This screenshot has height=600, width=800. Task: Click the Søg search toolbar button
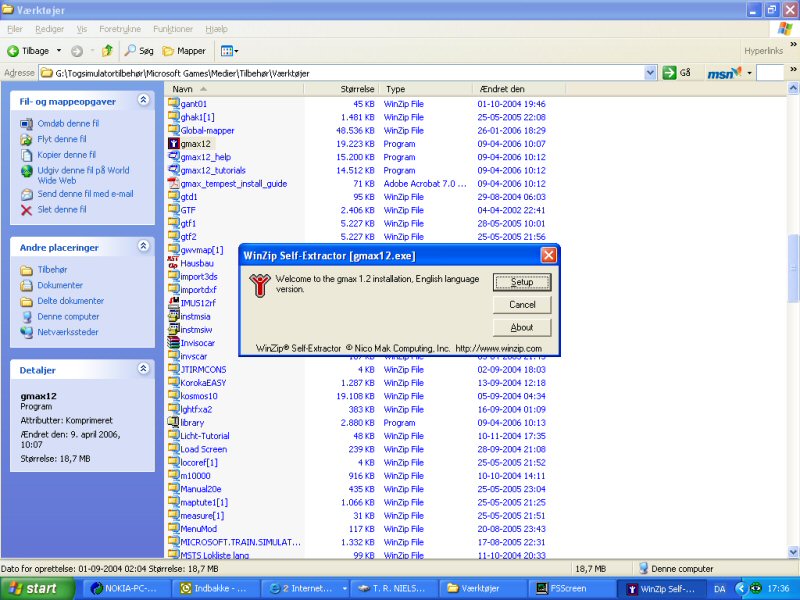pos(139,51)
